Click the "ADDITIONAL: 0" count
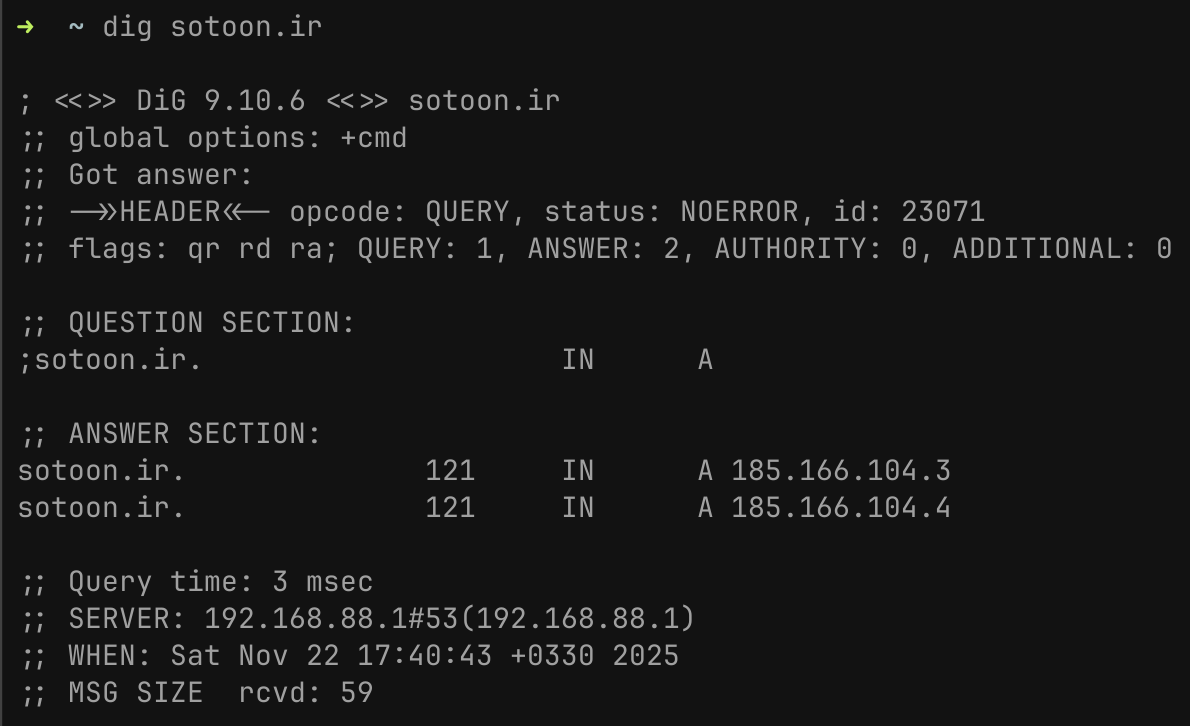 [x=1061, y=249]
